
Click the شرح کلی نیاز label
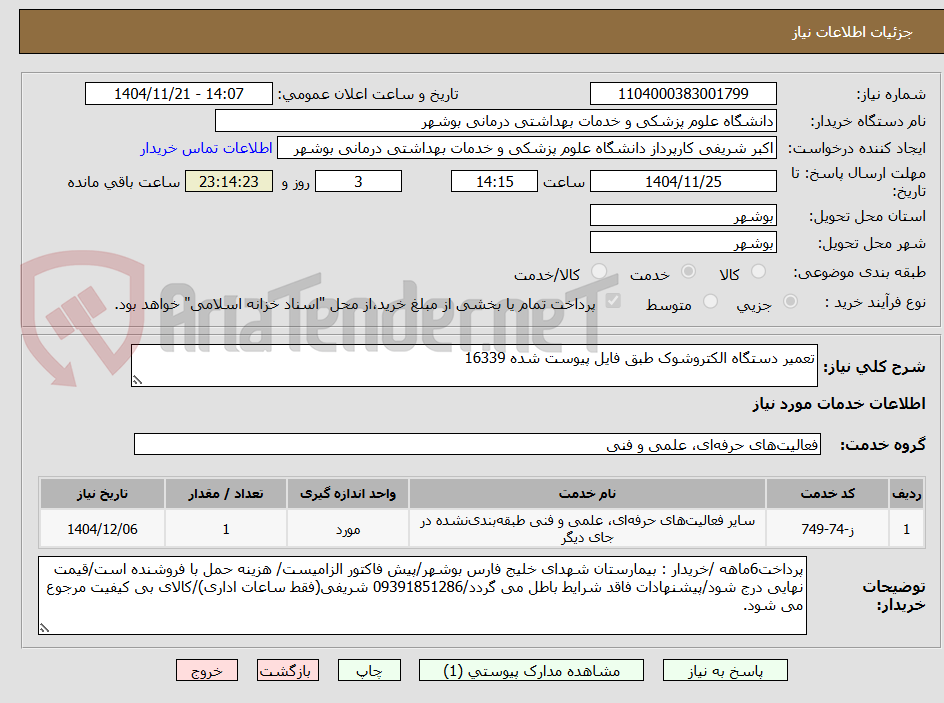[x=874, y=367]
